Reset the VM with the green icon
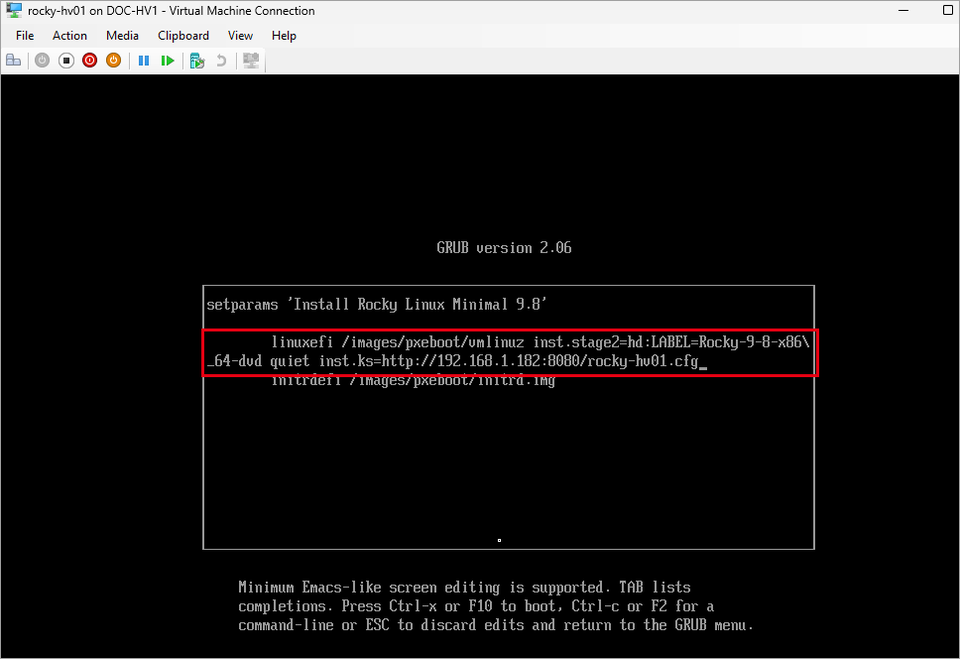This screenshot has width=960, height=659. click(168, 60)
